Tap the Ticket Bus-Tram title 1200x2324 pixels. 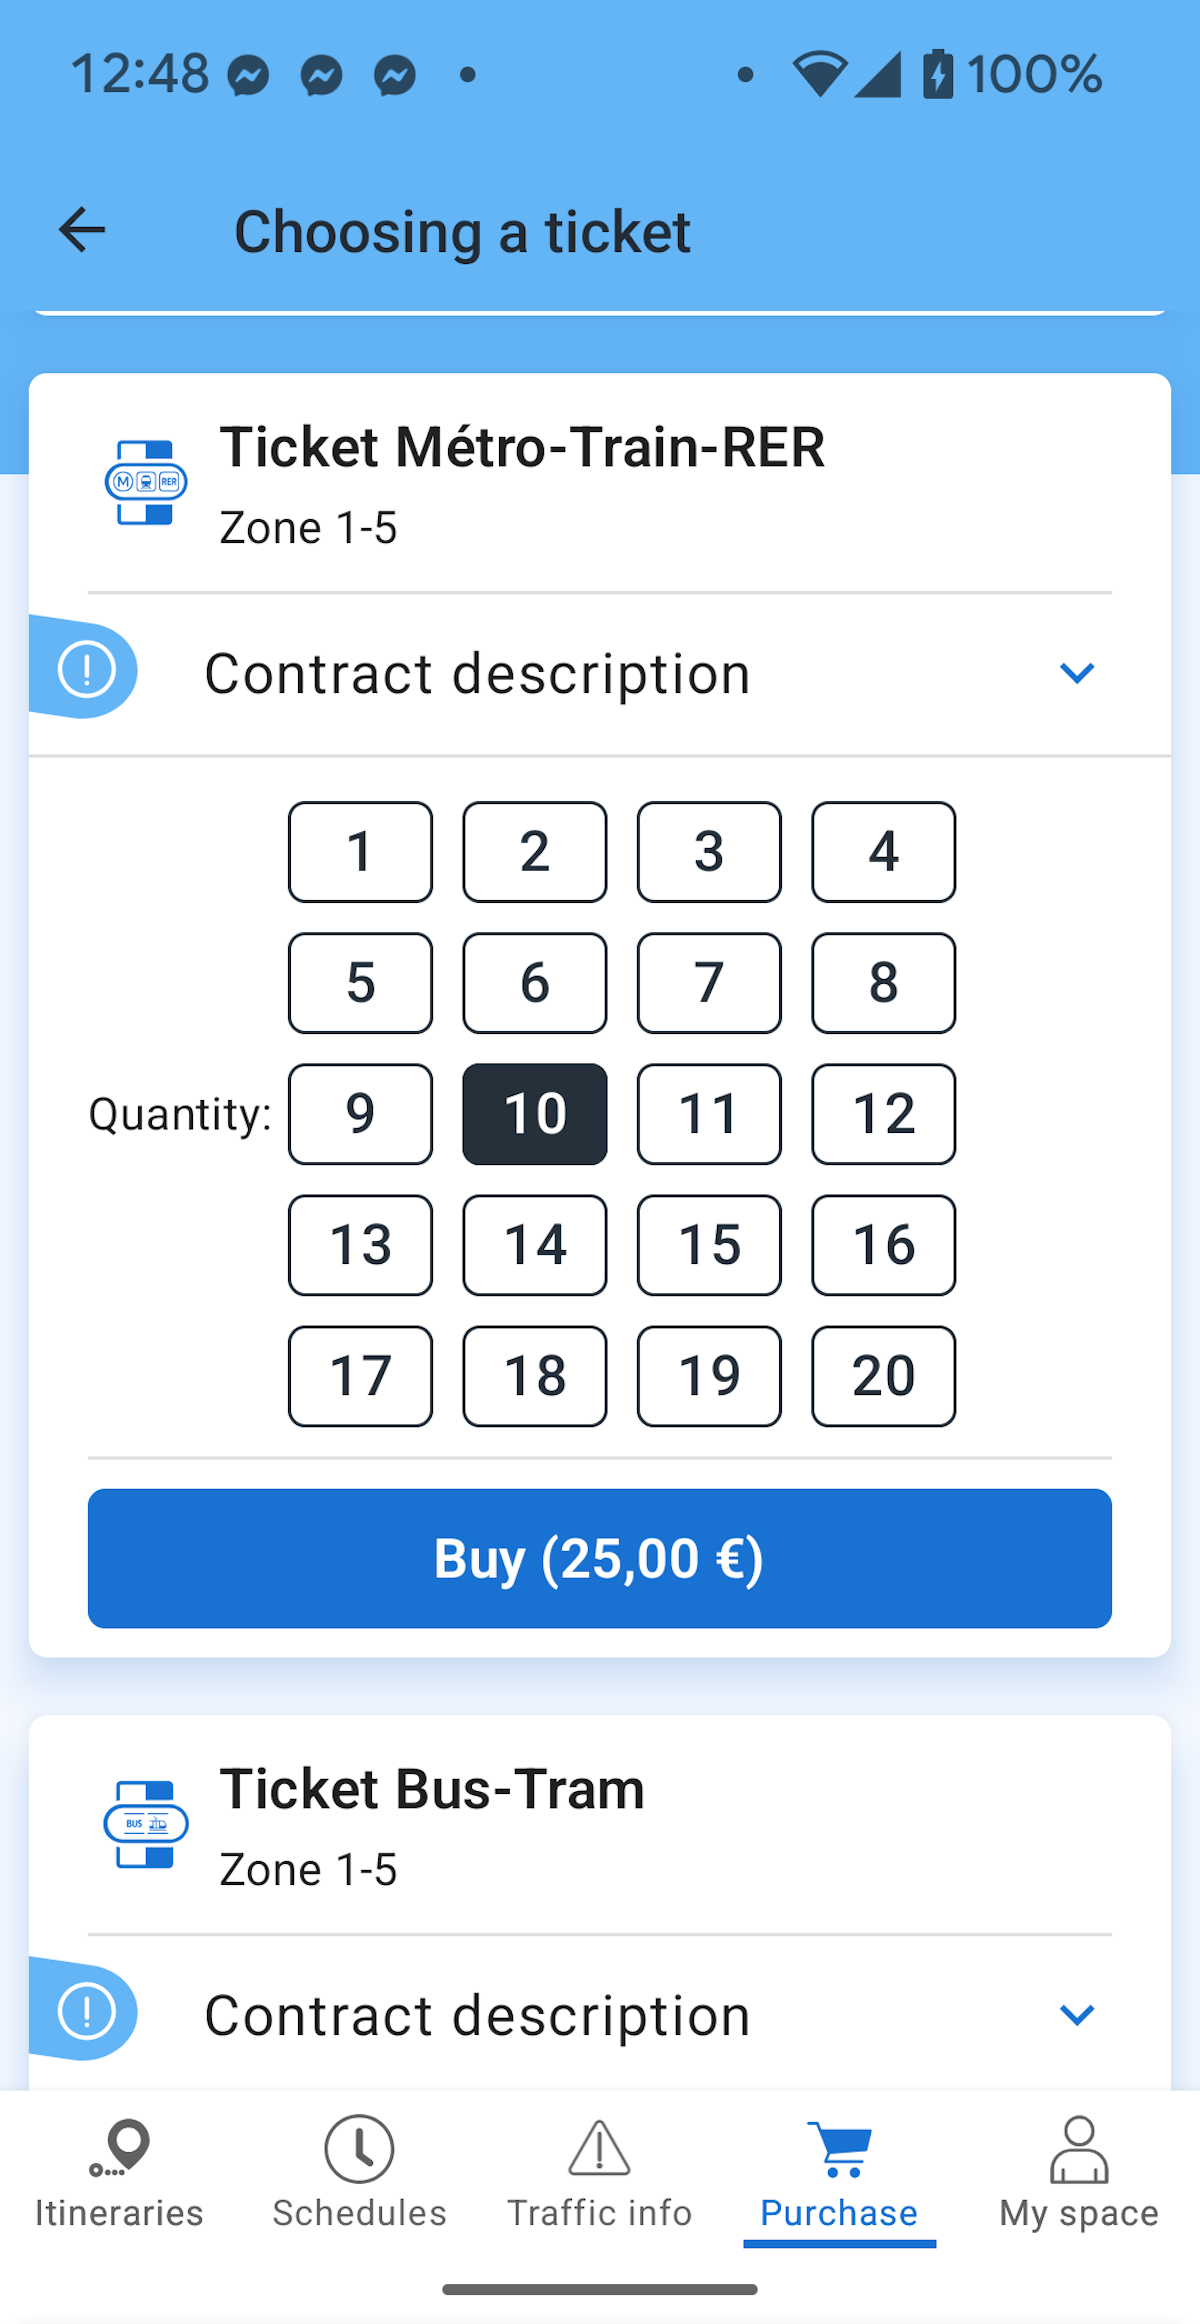pyautogui.click(x=432, y=1789)
